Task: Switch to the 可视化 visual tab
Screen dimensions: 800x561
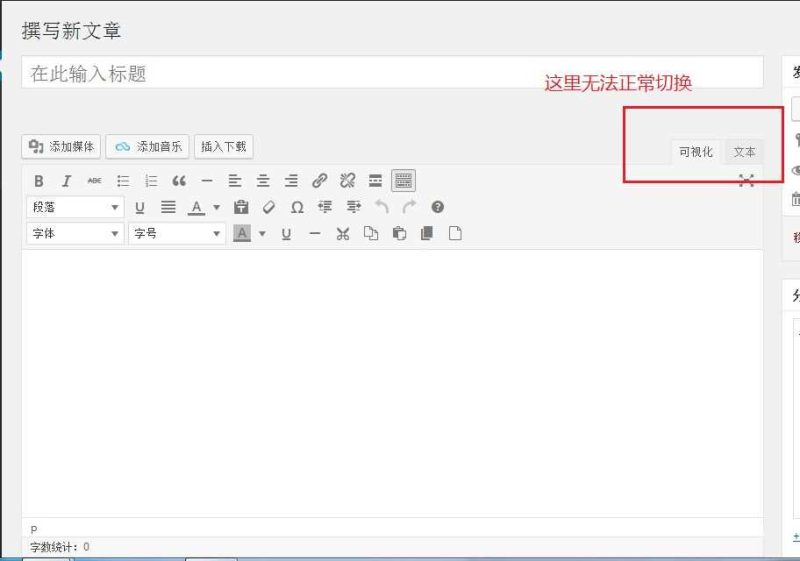Action: [696, 152]
